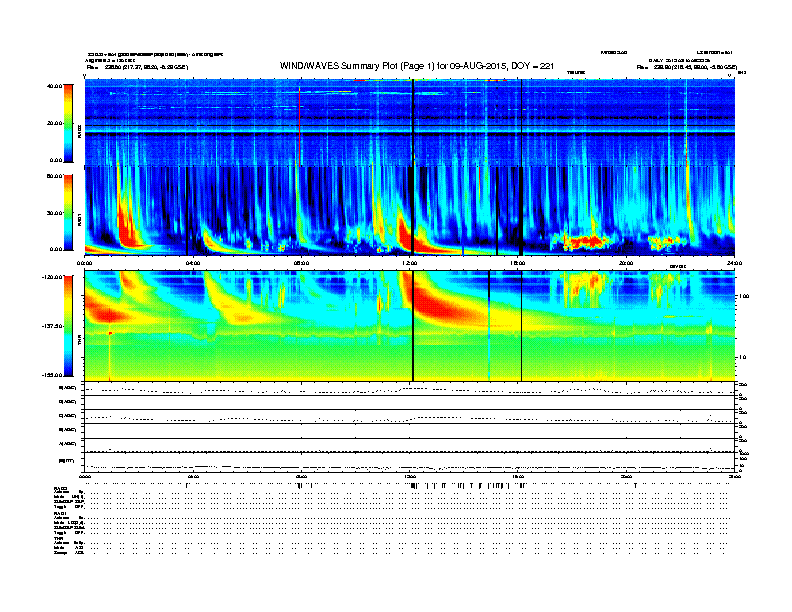Viewport: 792px width, 612px height.
Task: Click the 10 tick on TNR right axis
Action: (x=742, y=357)
